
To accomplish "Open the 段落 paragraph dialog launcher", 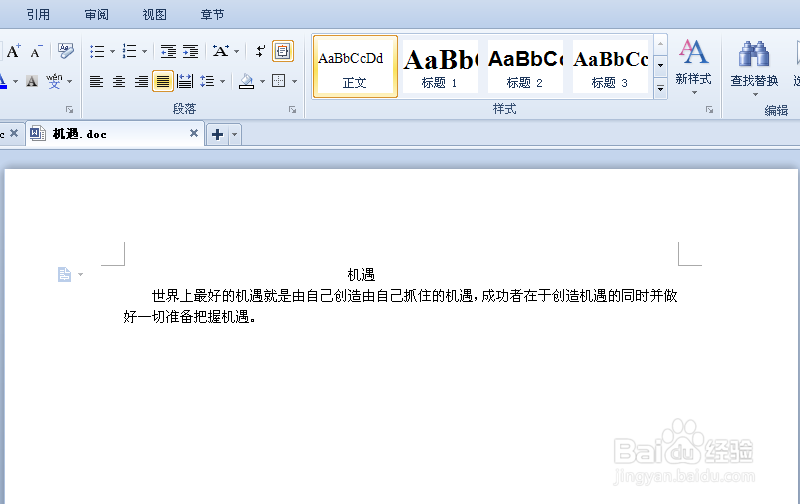I will tap(292, 110).
